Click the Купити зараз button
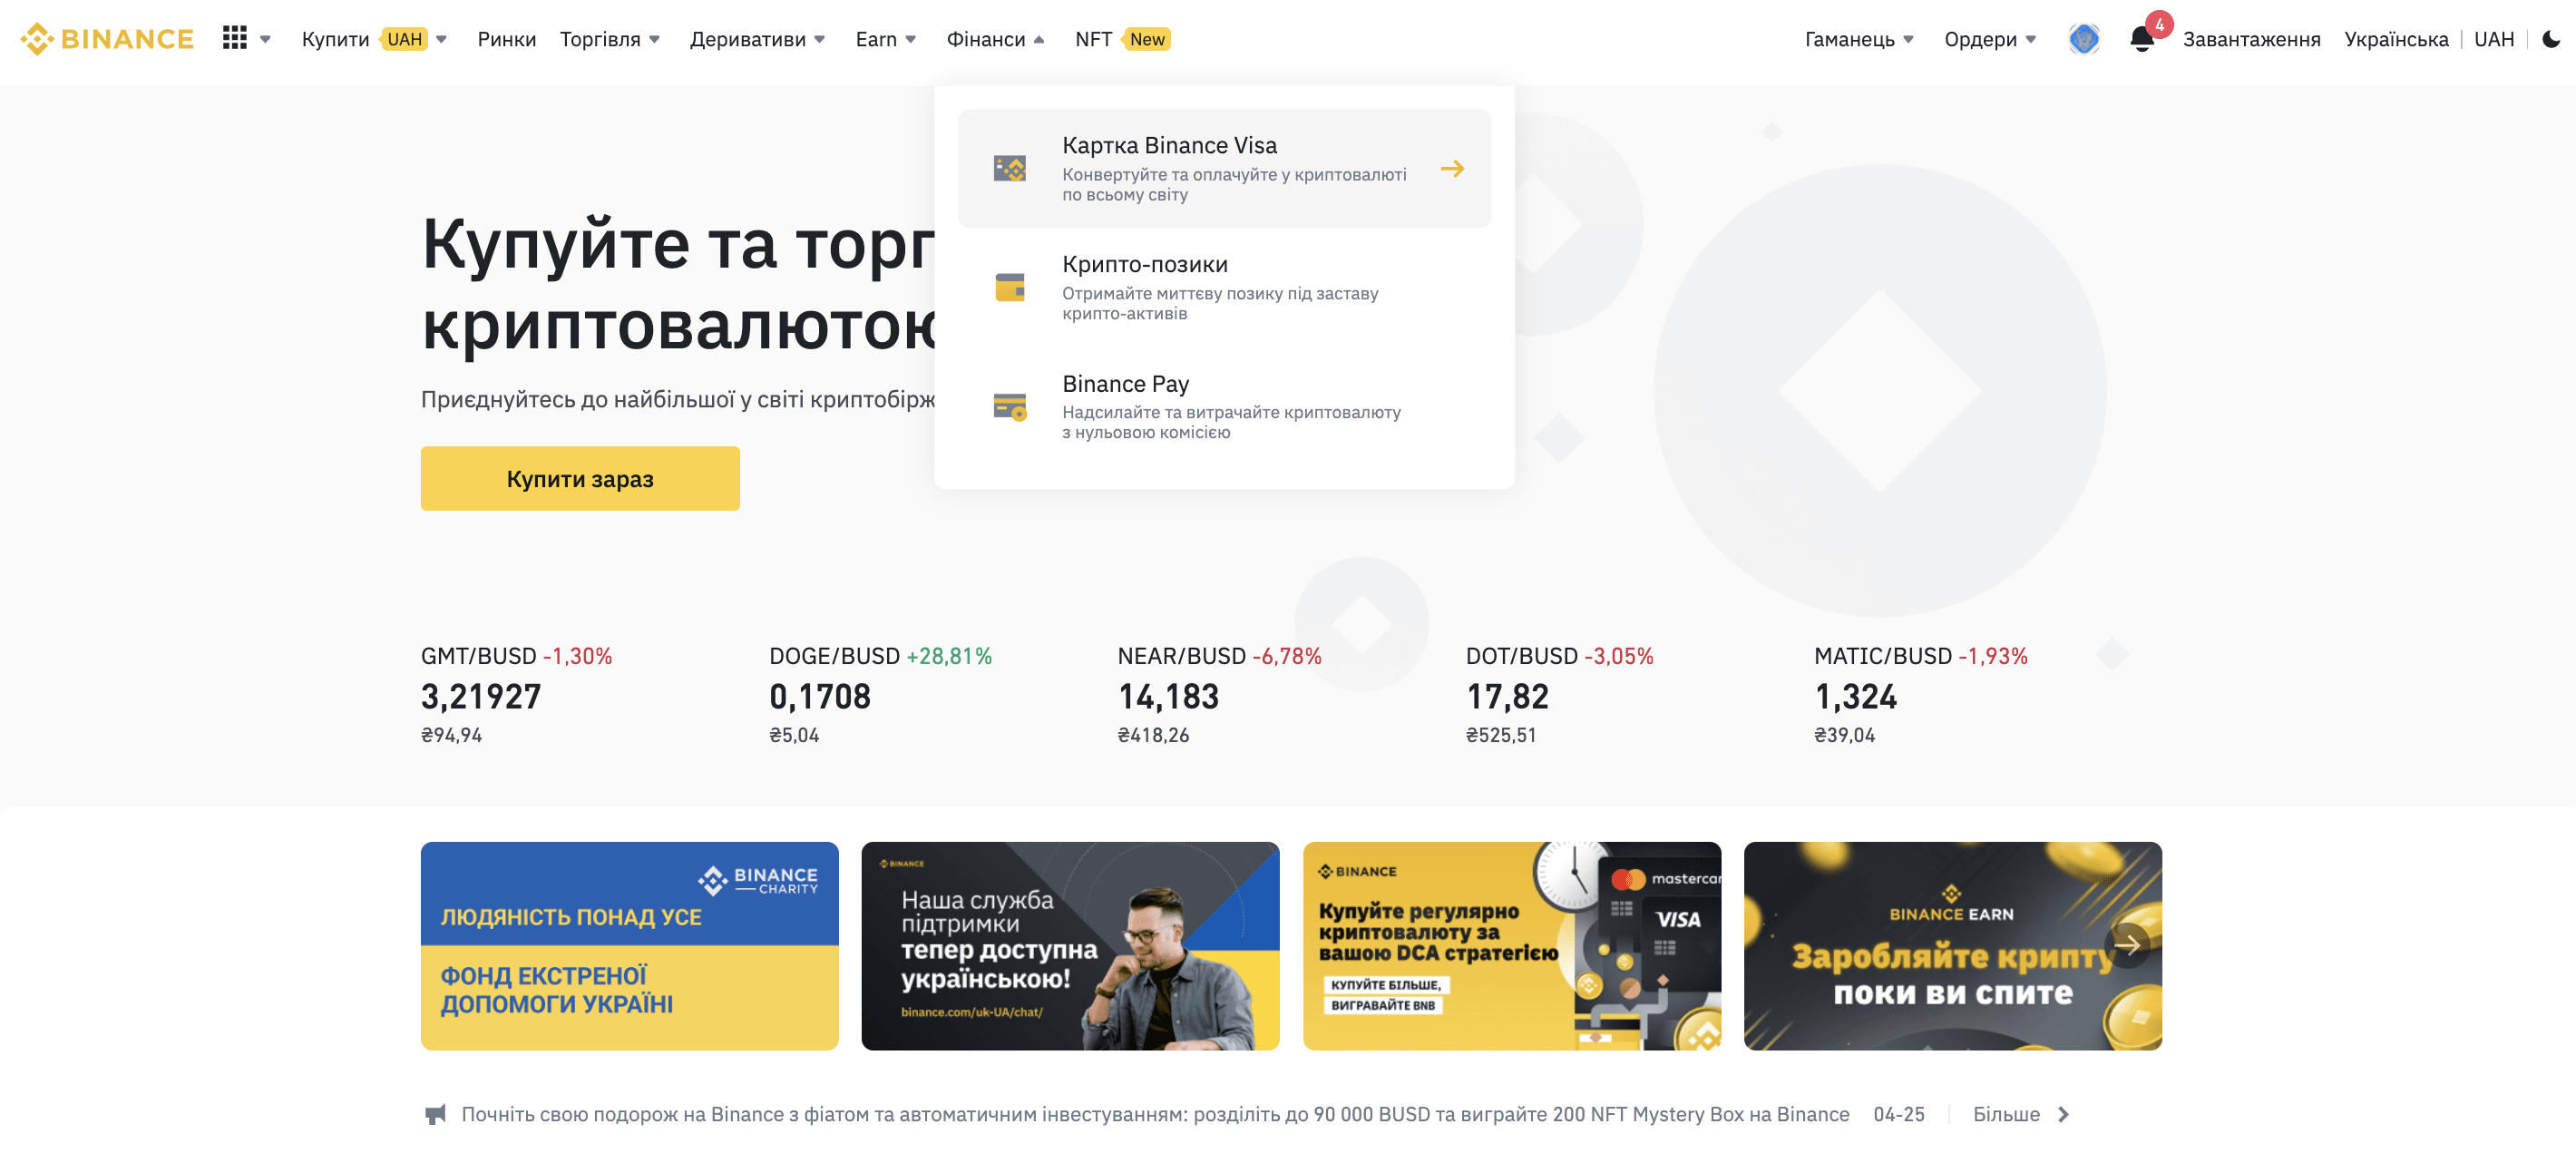Viewport: 2576px width, 1163px height. coord(580,479)
